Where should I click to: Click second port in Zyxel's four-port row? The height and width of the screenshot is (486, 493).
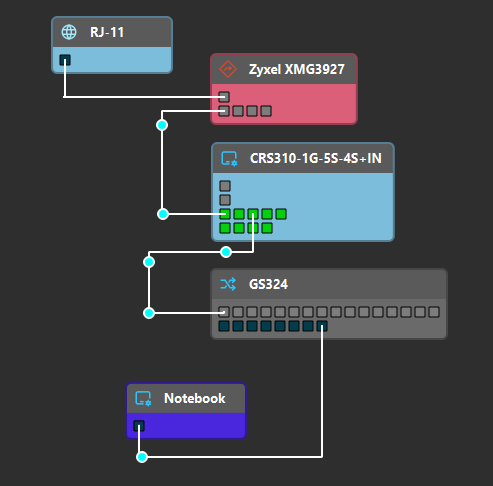click(238, 111)
